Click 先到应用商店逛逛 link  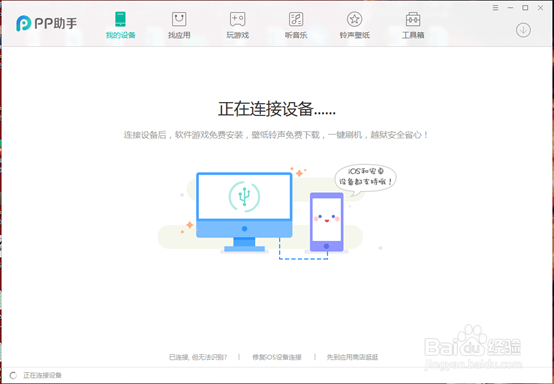click(x=352, y=357)
